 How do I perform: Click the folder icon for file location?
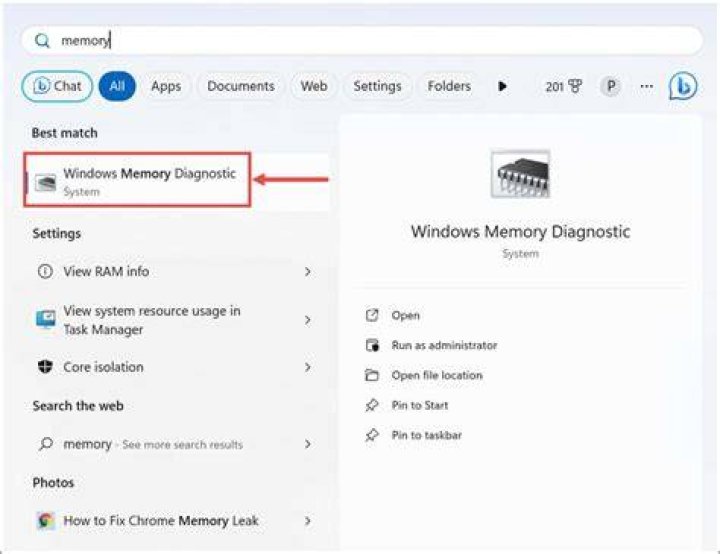[371, 375]
